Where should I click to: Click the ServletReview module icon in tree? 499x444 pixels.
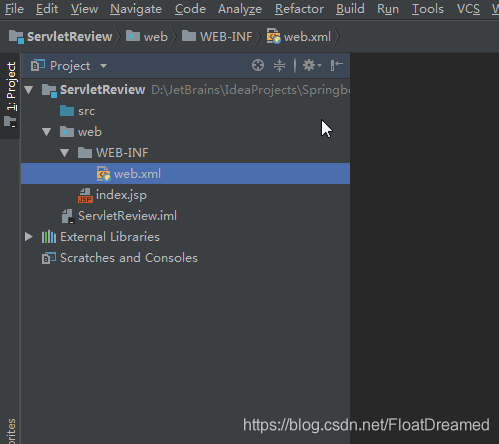49,90
